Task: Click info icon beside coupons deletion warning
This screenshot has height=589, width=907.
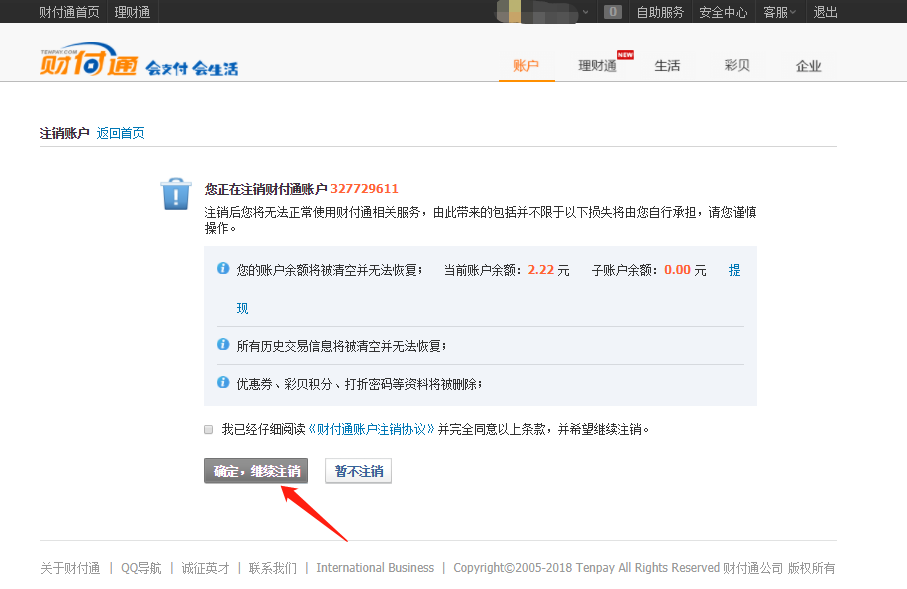Action: [x=223, y=382]
